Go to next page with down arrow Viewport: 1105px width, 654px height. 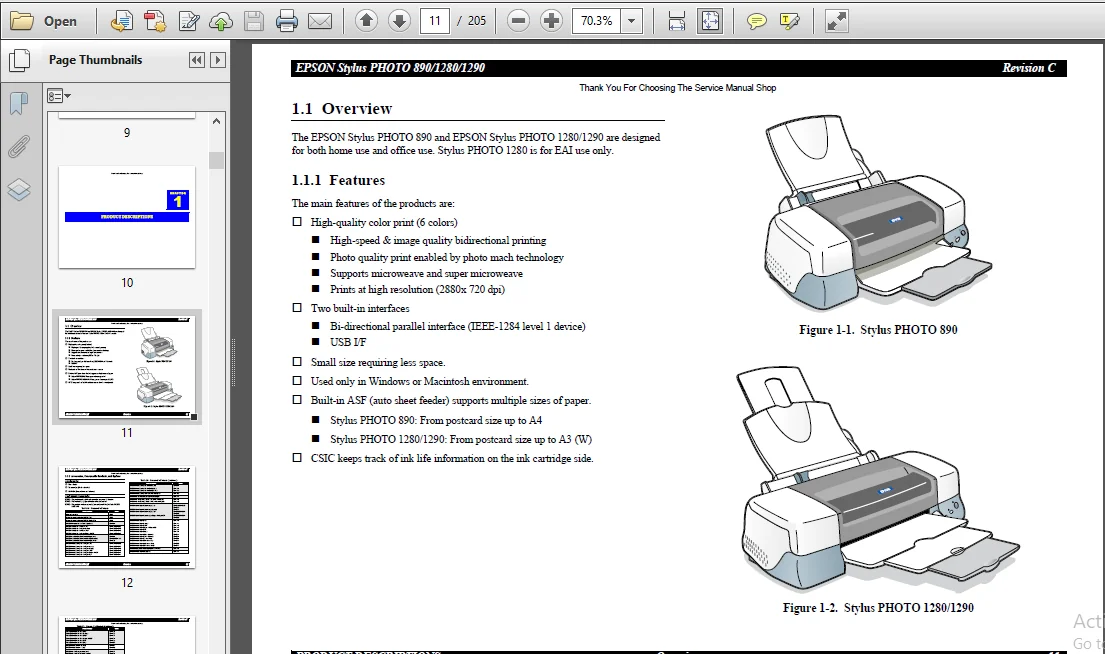tap(400, 21)
